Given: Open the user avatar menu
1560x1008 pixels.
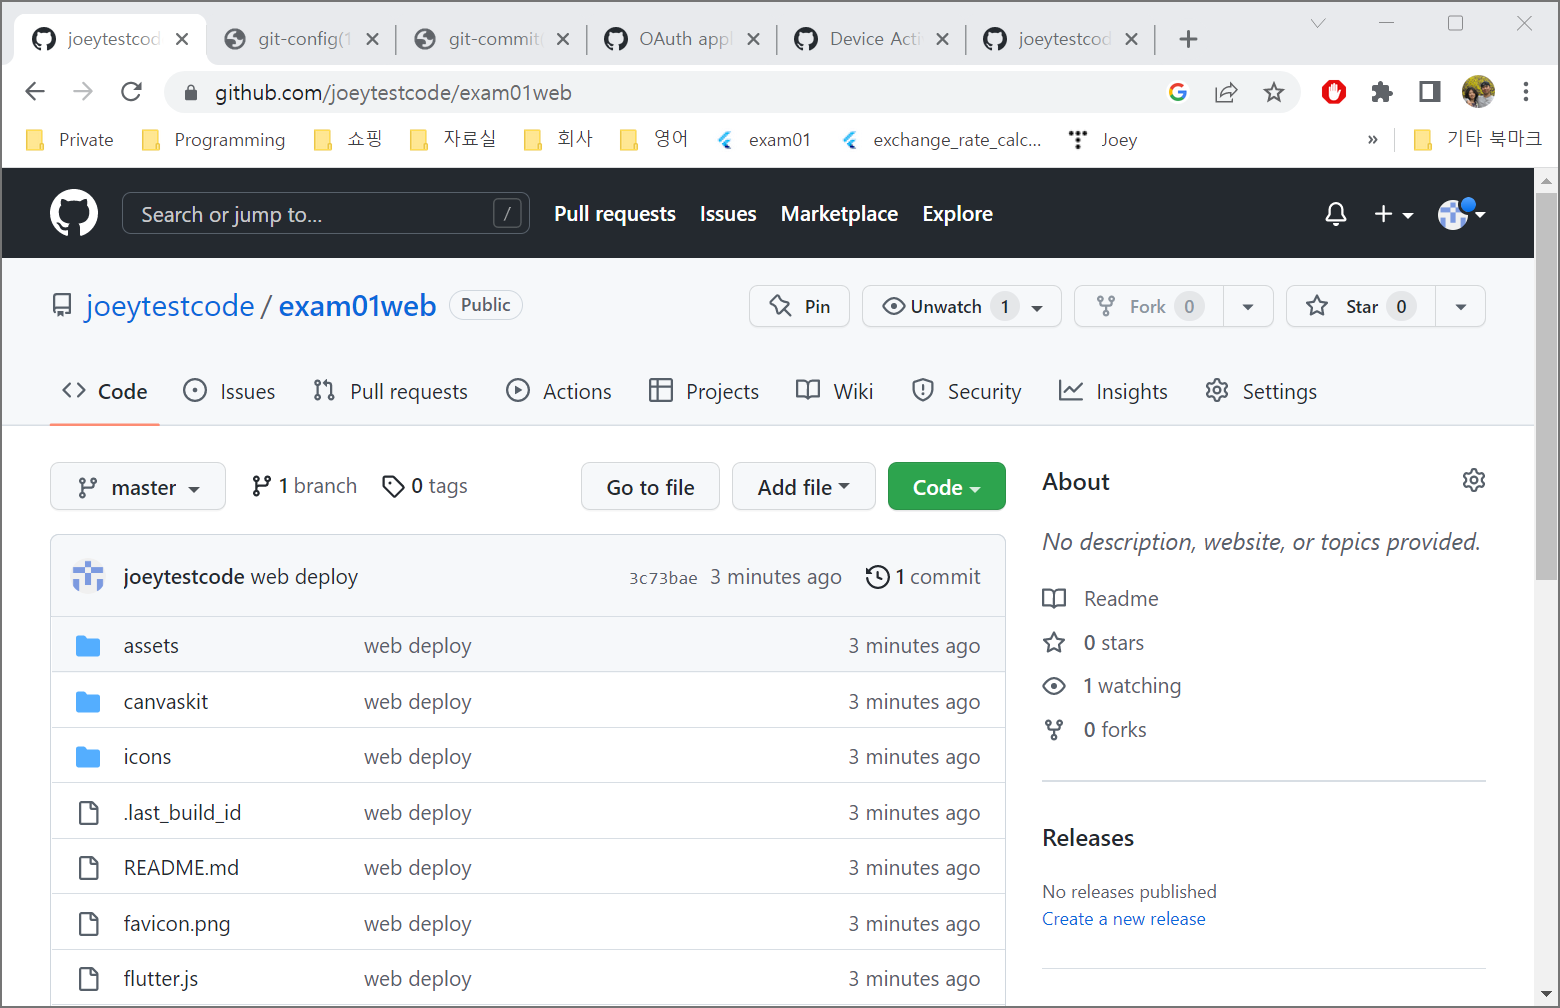Looking at the screenshot, I should [x=1461, y=213].
